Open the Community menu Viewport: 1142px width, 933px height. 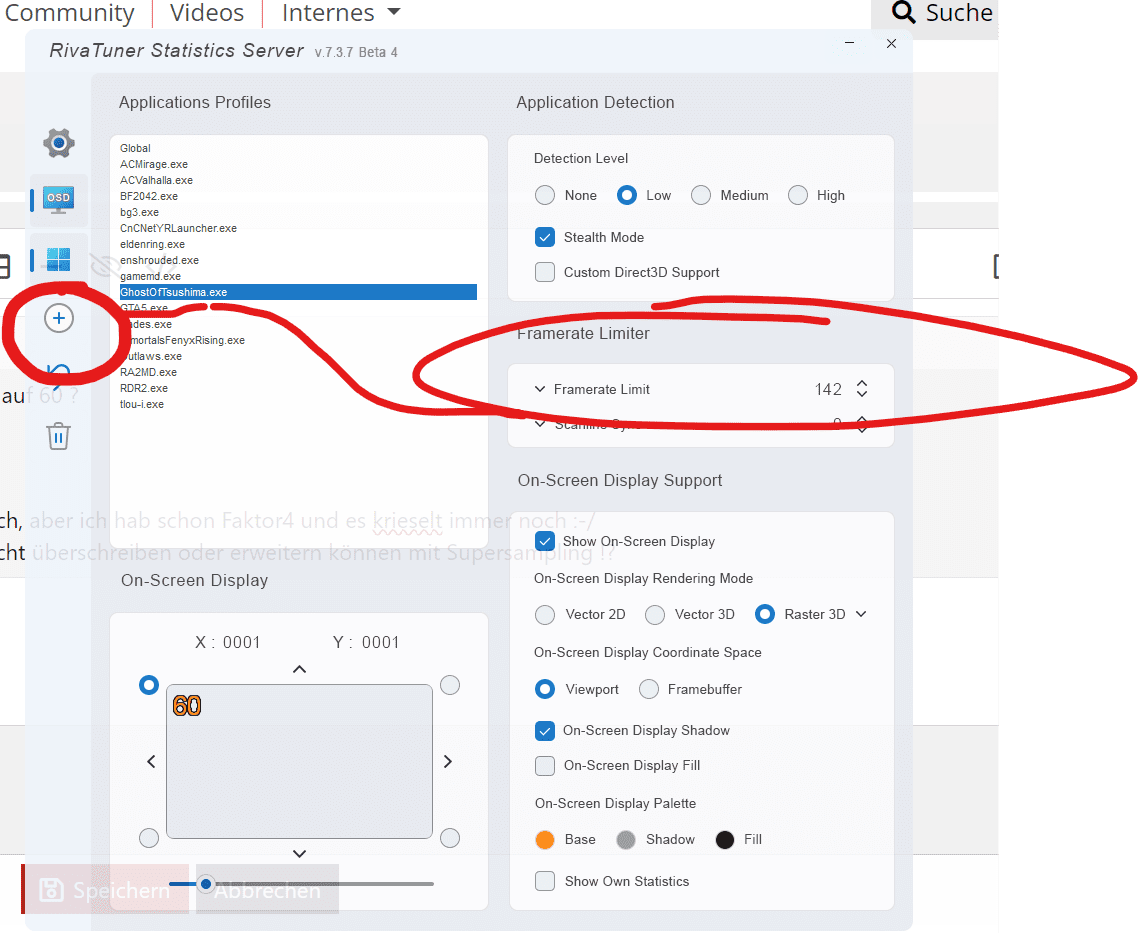click(70, 12)
